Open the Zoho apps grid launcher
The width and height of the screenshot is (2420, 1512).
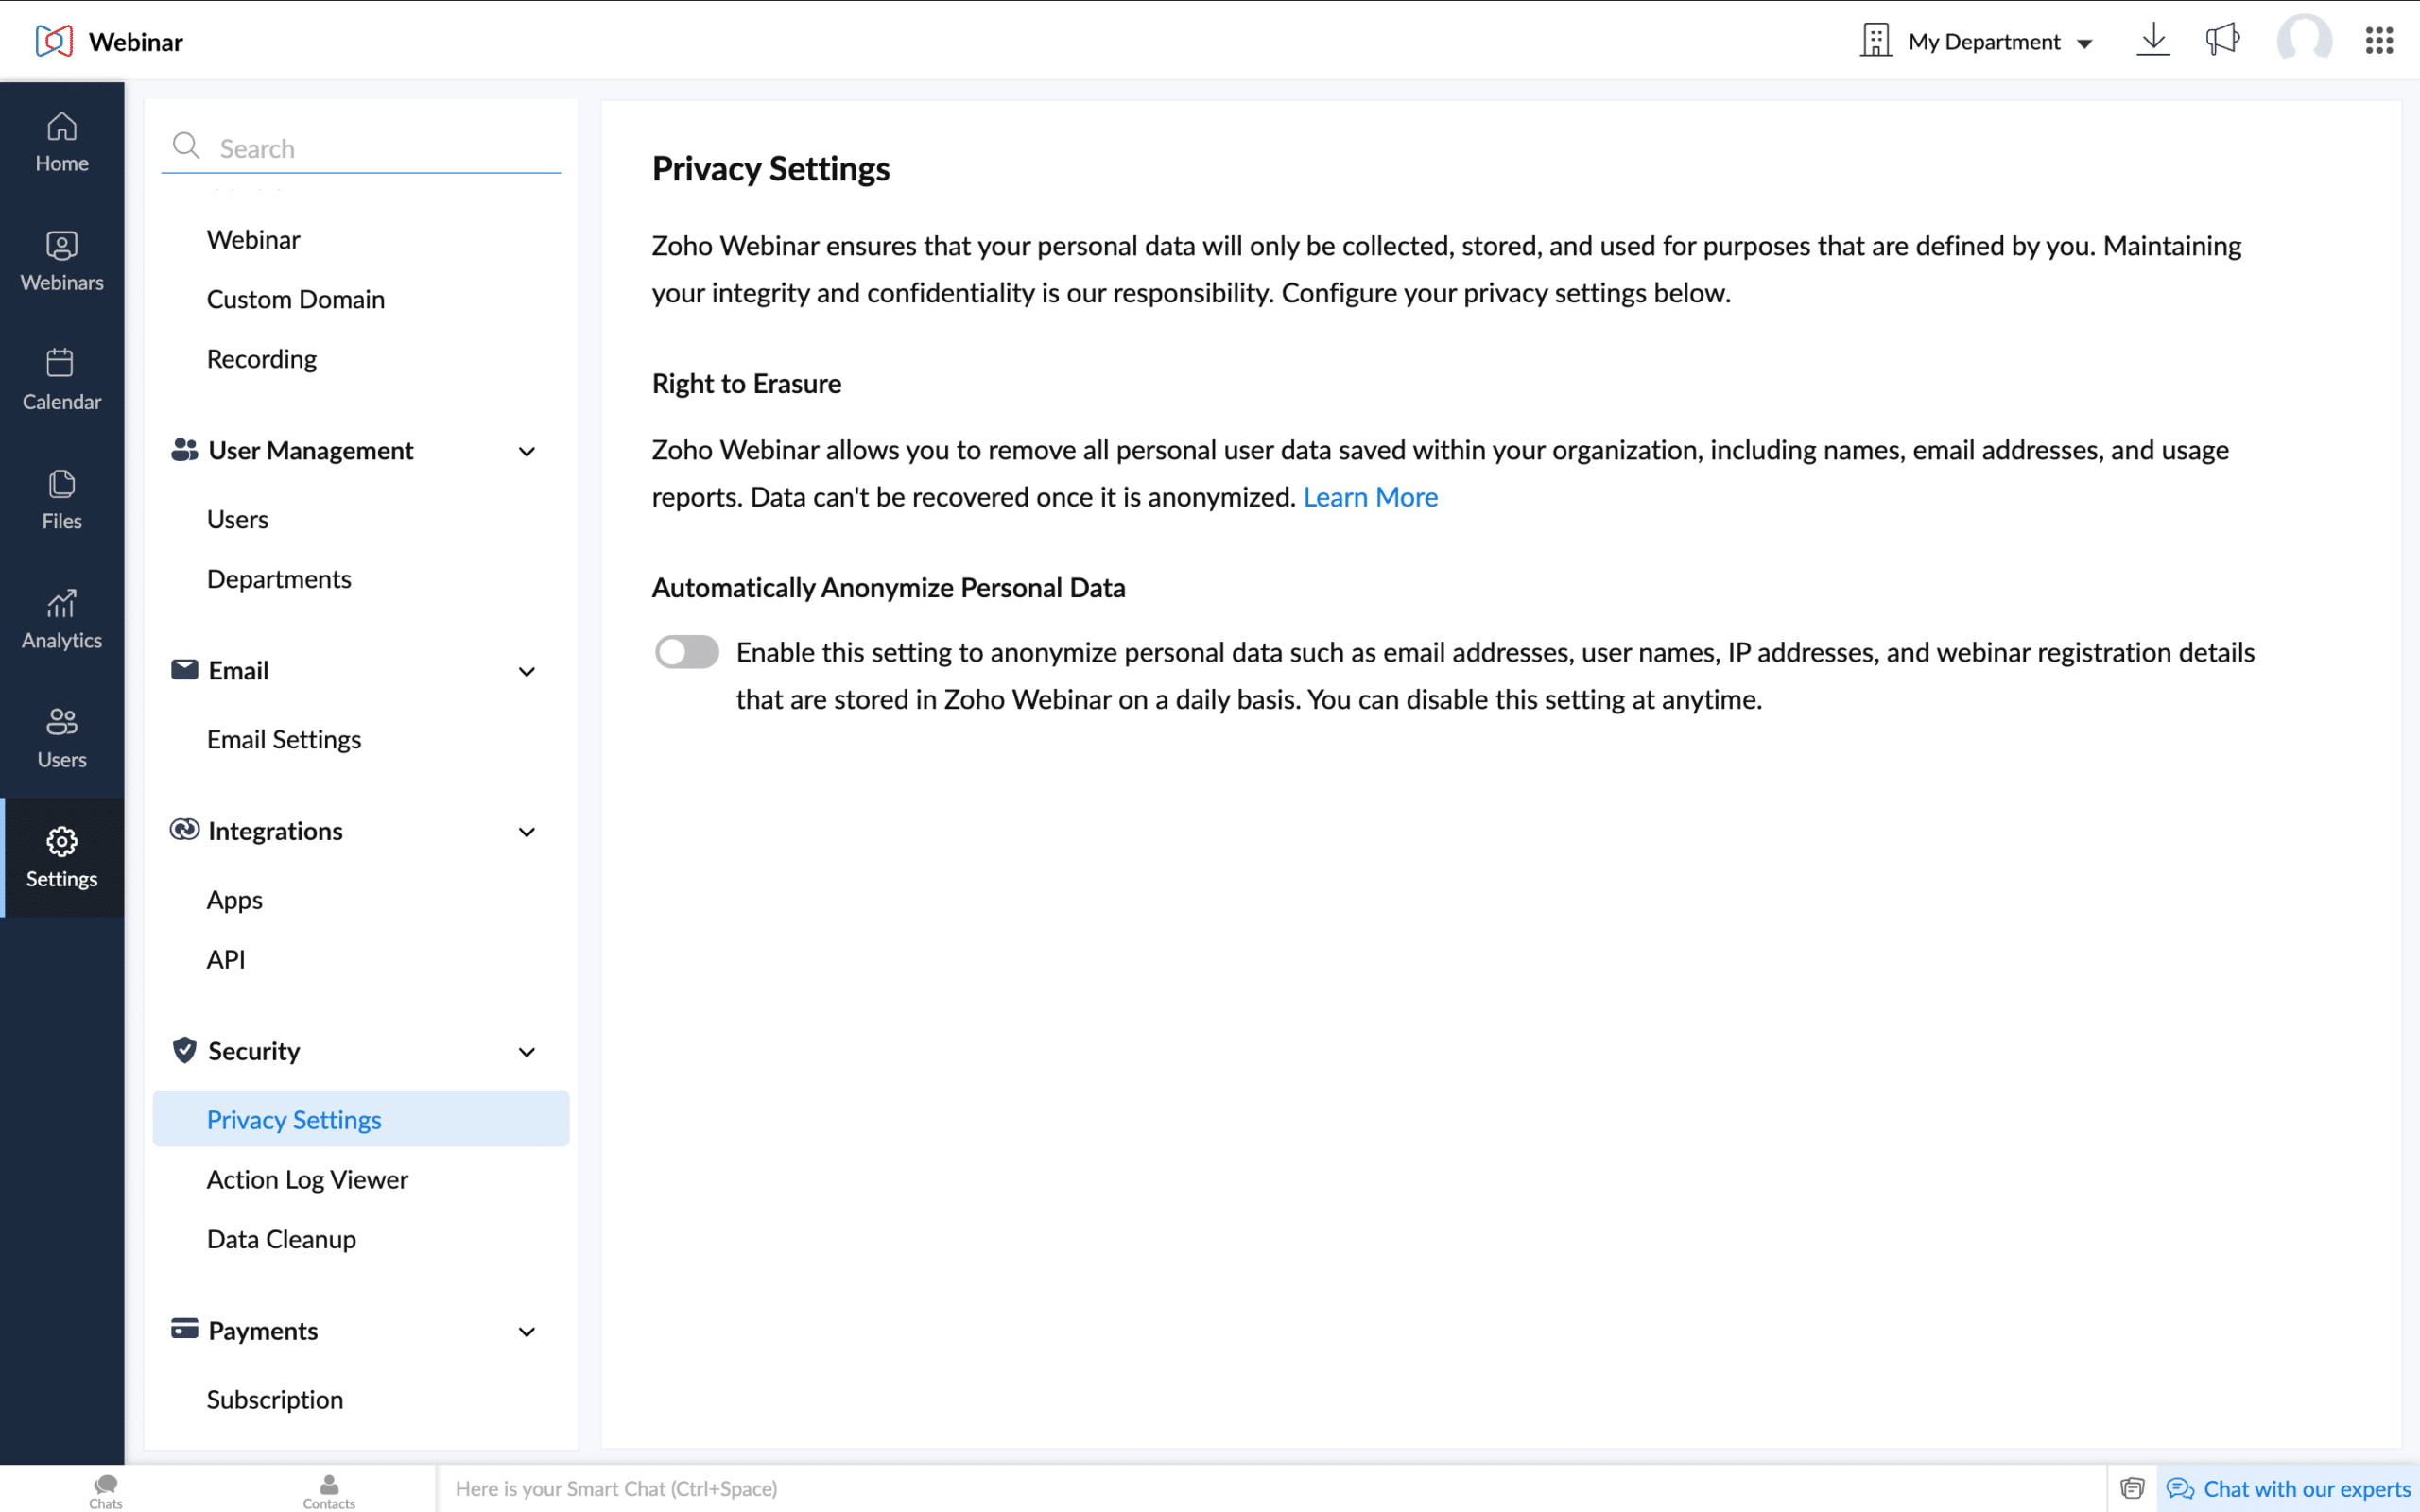point(2378,41)
